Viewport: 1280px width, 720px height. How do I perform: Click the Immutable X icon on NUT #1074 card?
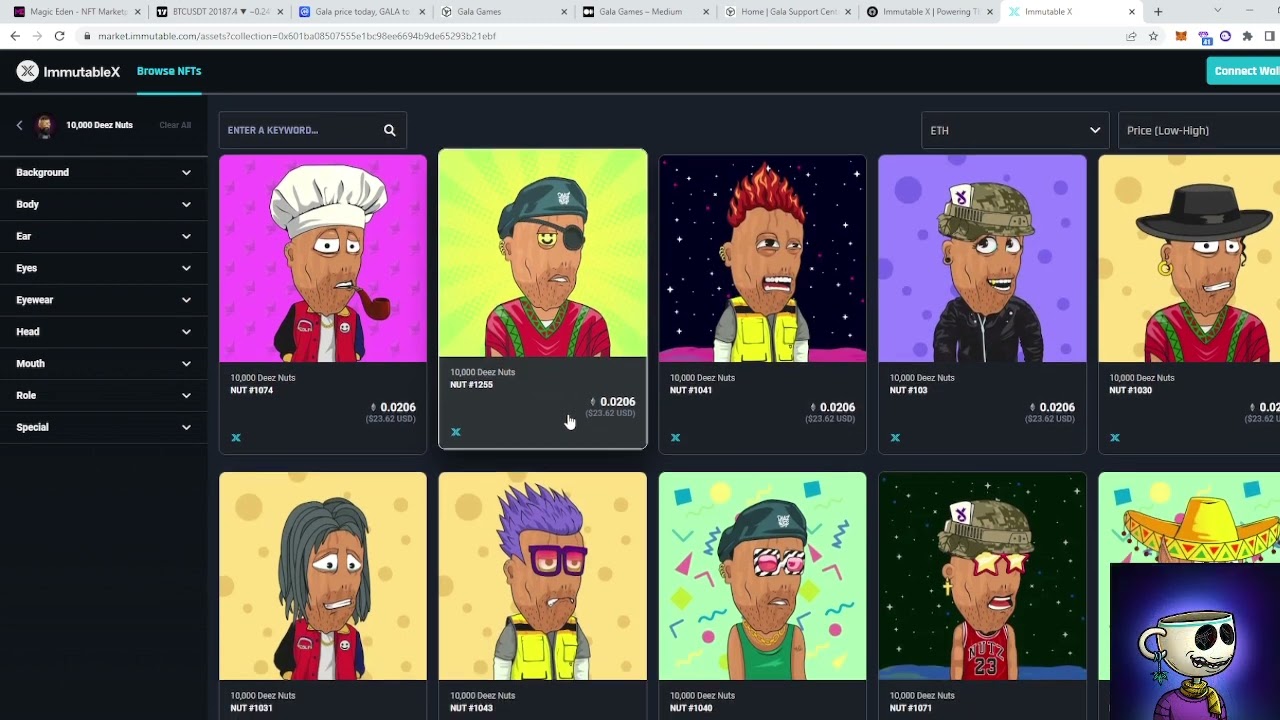(x=236, y=437)
